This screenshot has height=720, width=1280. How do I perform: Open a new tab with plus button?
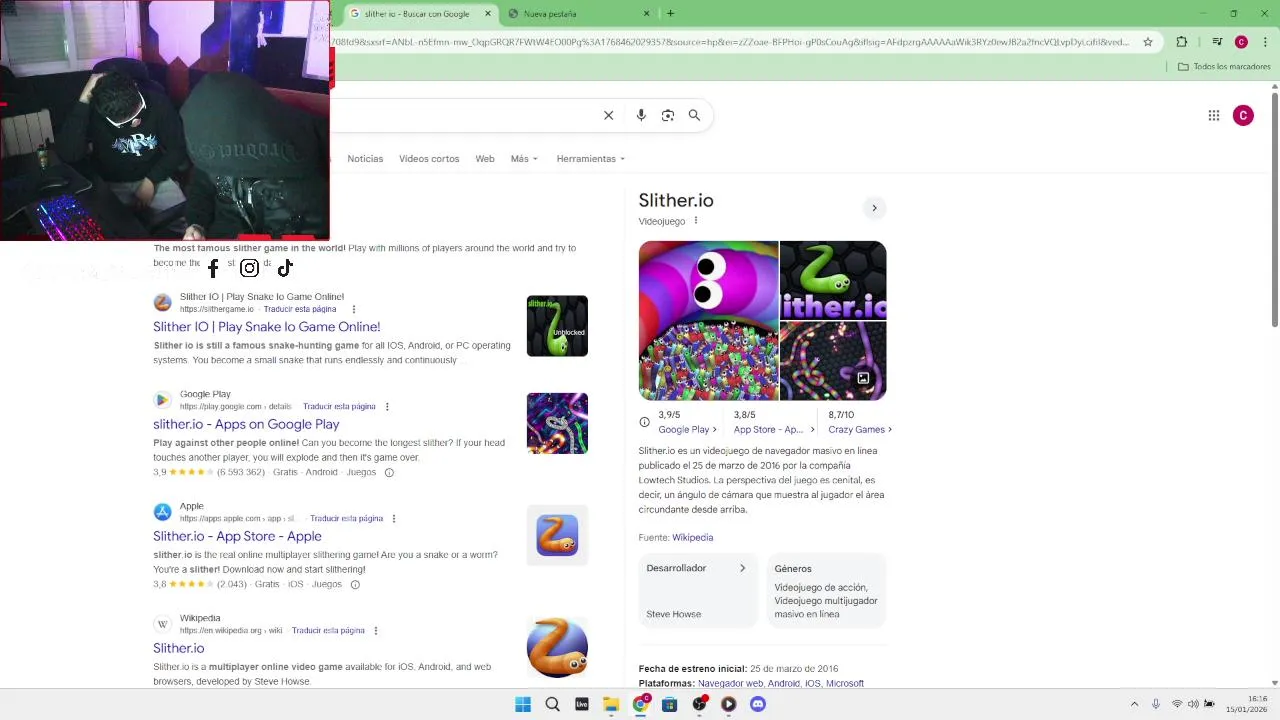point(670,13)
